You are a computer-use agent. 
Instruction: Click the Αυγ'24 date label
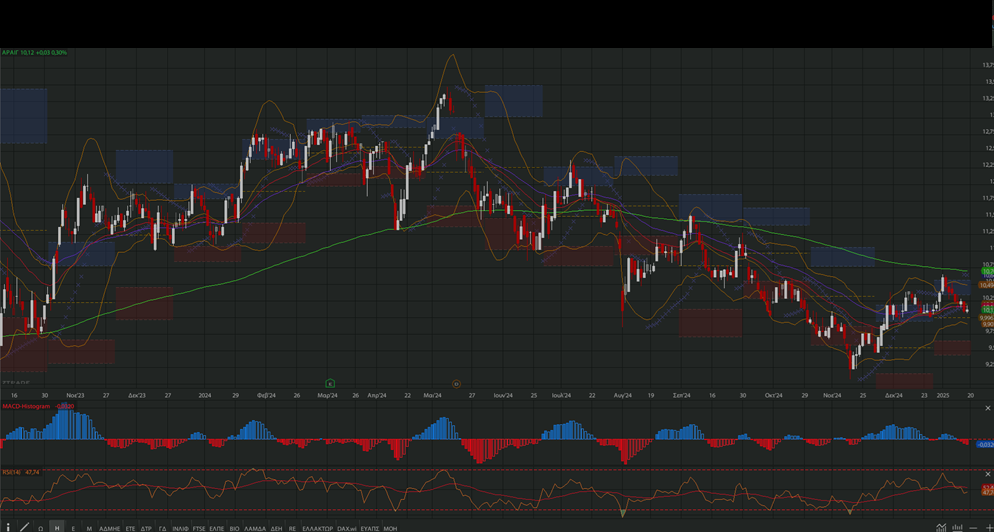pyautogui.click(x=623, y=395)
